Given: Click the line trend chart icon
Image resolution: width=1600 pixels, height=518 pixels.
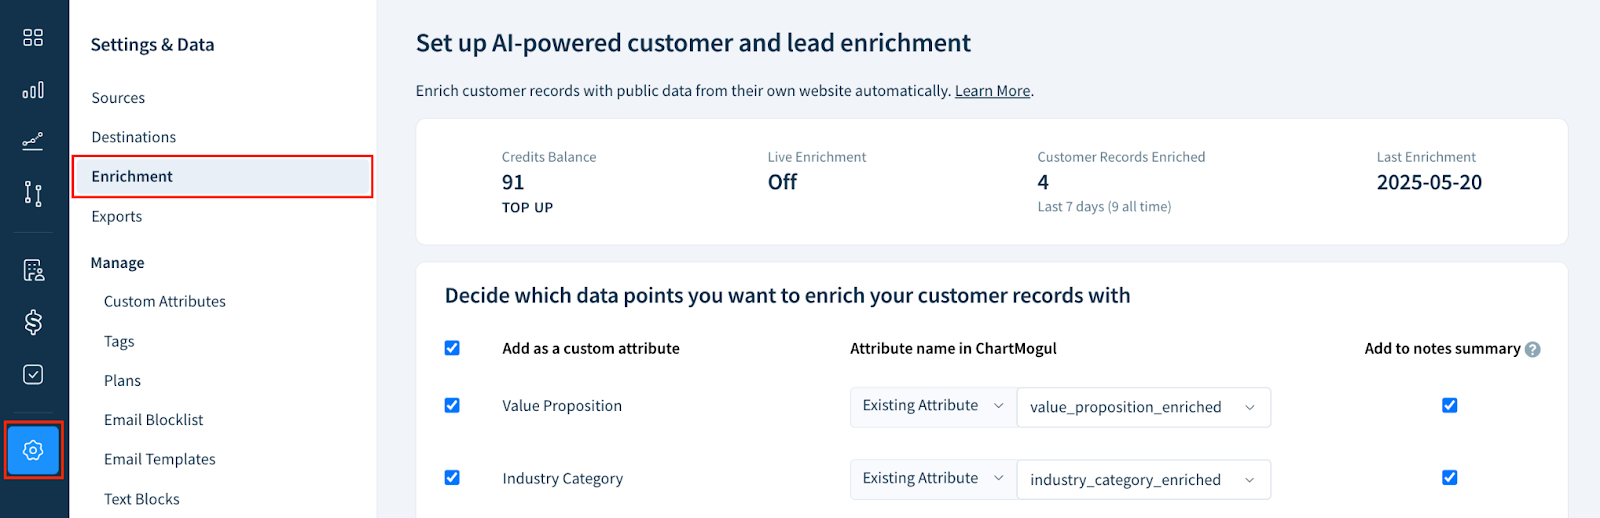Looking at the screenshot, I should click(x=33, y=141).
